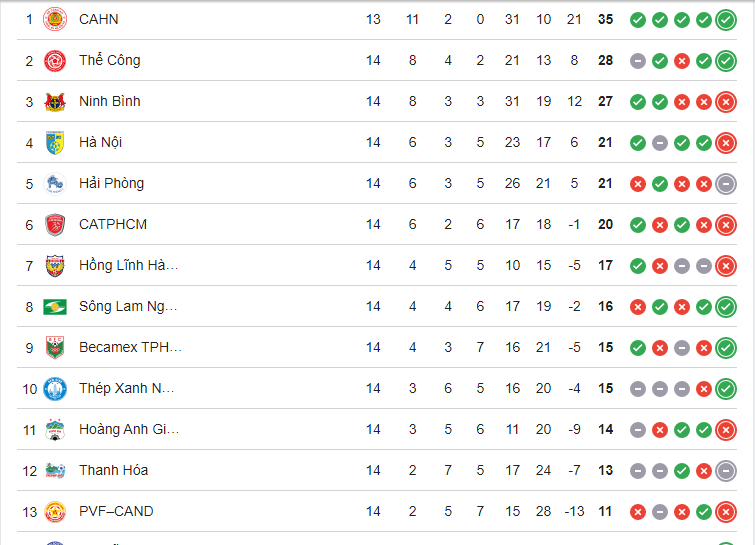Click the CATPHCM team logo
Image resolution: width=755 pixels, height=545 pixels.
[x=55, y=224]
